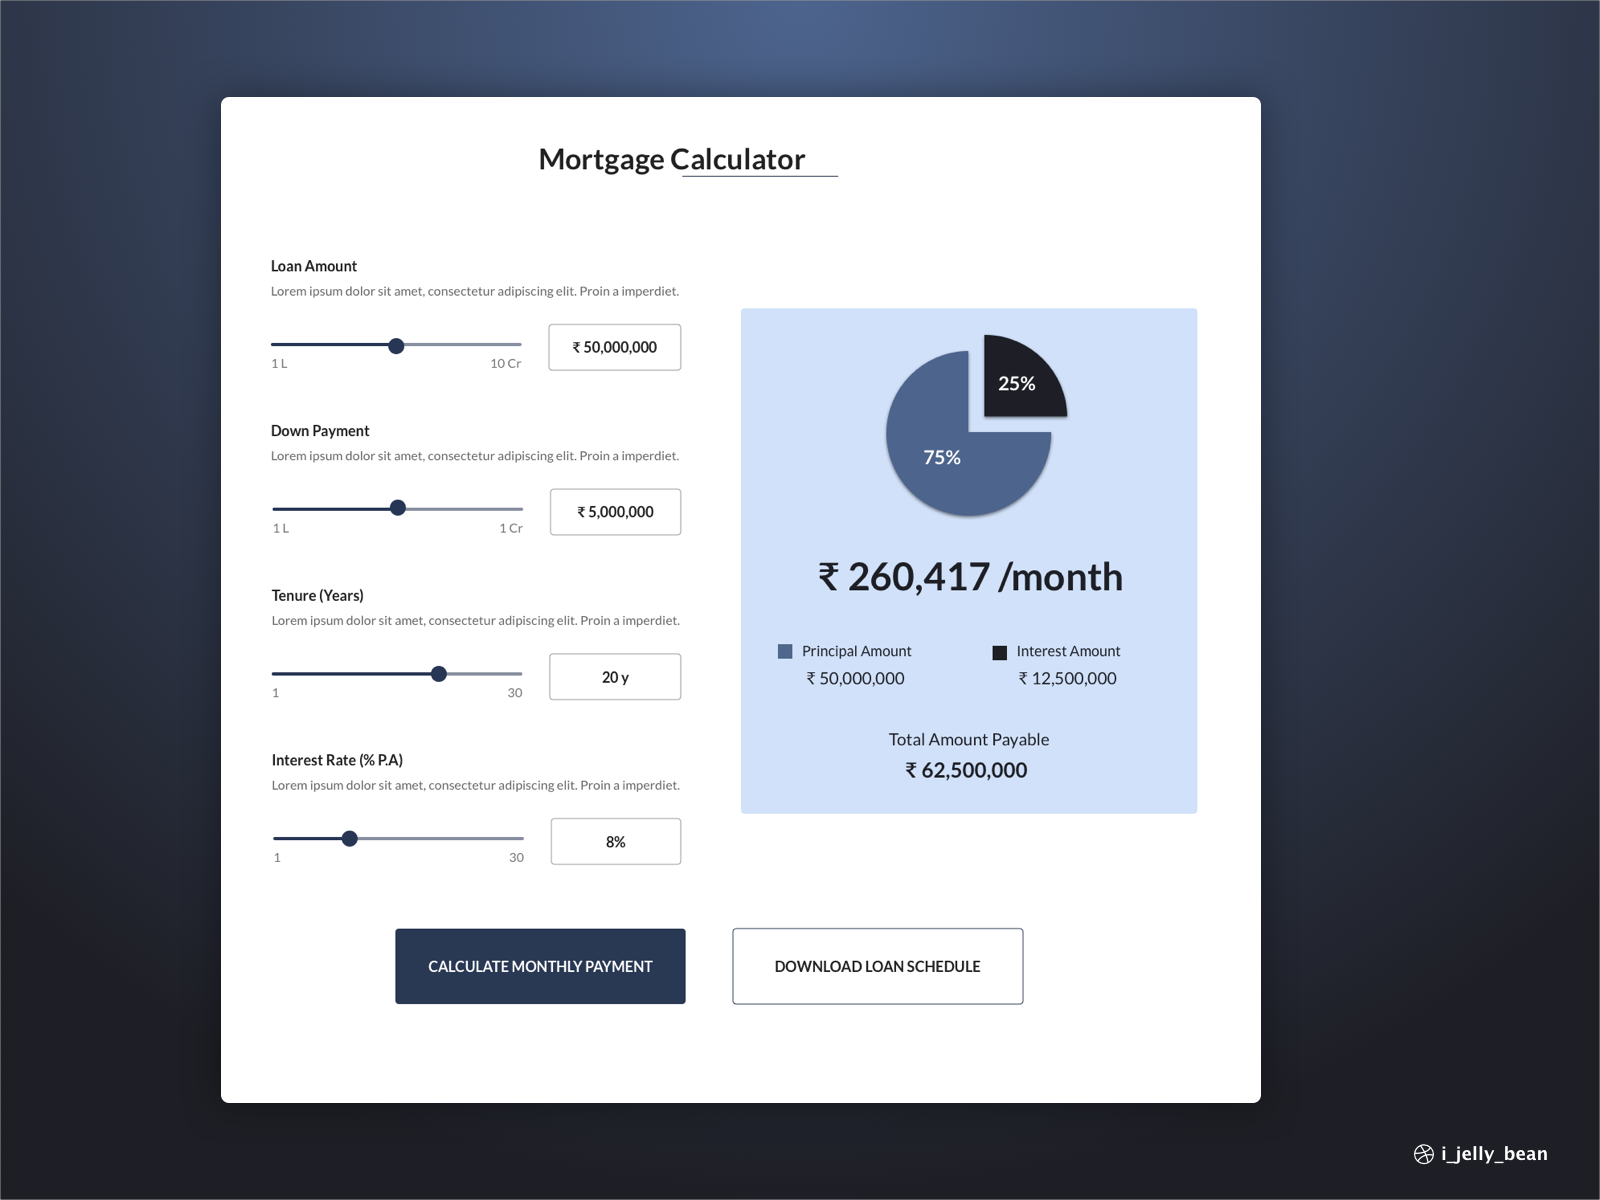Screen dimensions: 1600x1200
Task: Click the 1 Cr maximum label
Action: pyautogui.click(x=511, y=529)
